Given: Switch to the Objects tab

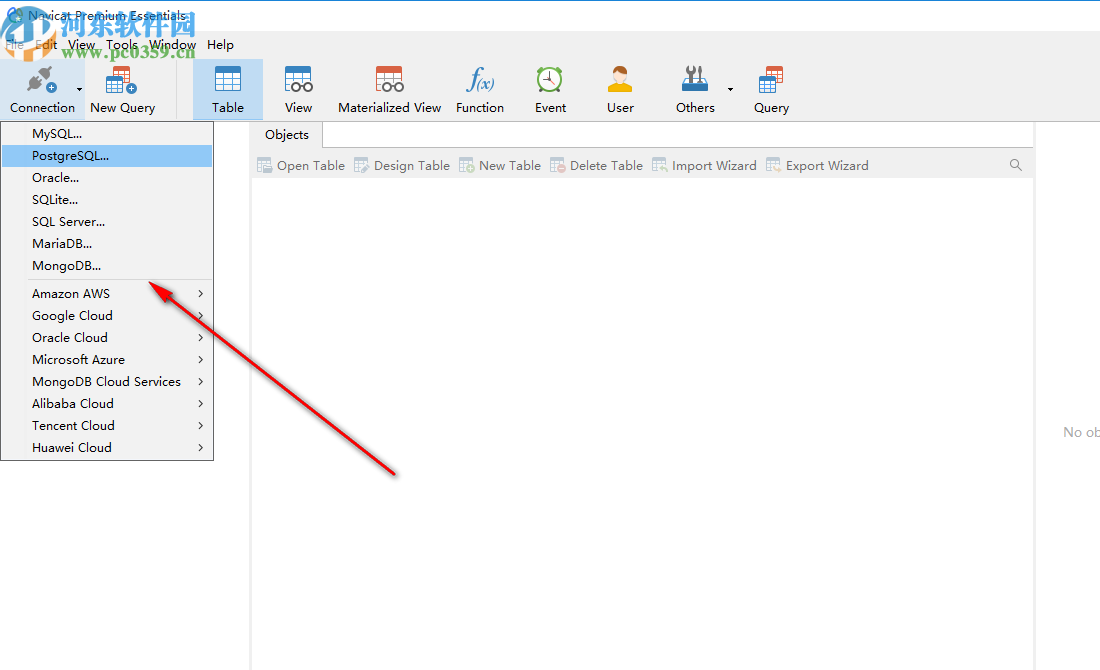Looking at the screenshot, I should [x=287, y=135].
